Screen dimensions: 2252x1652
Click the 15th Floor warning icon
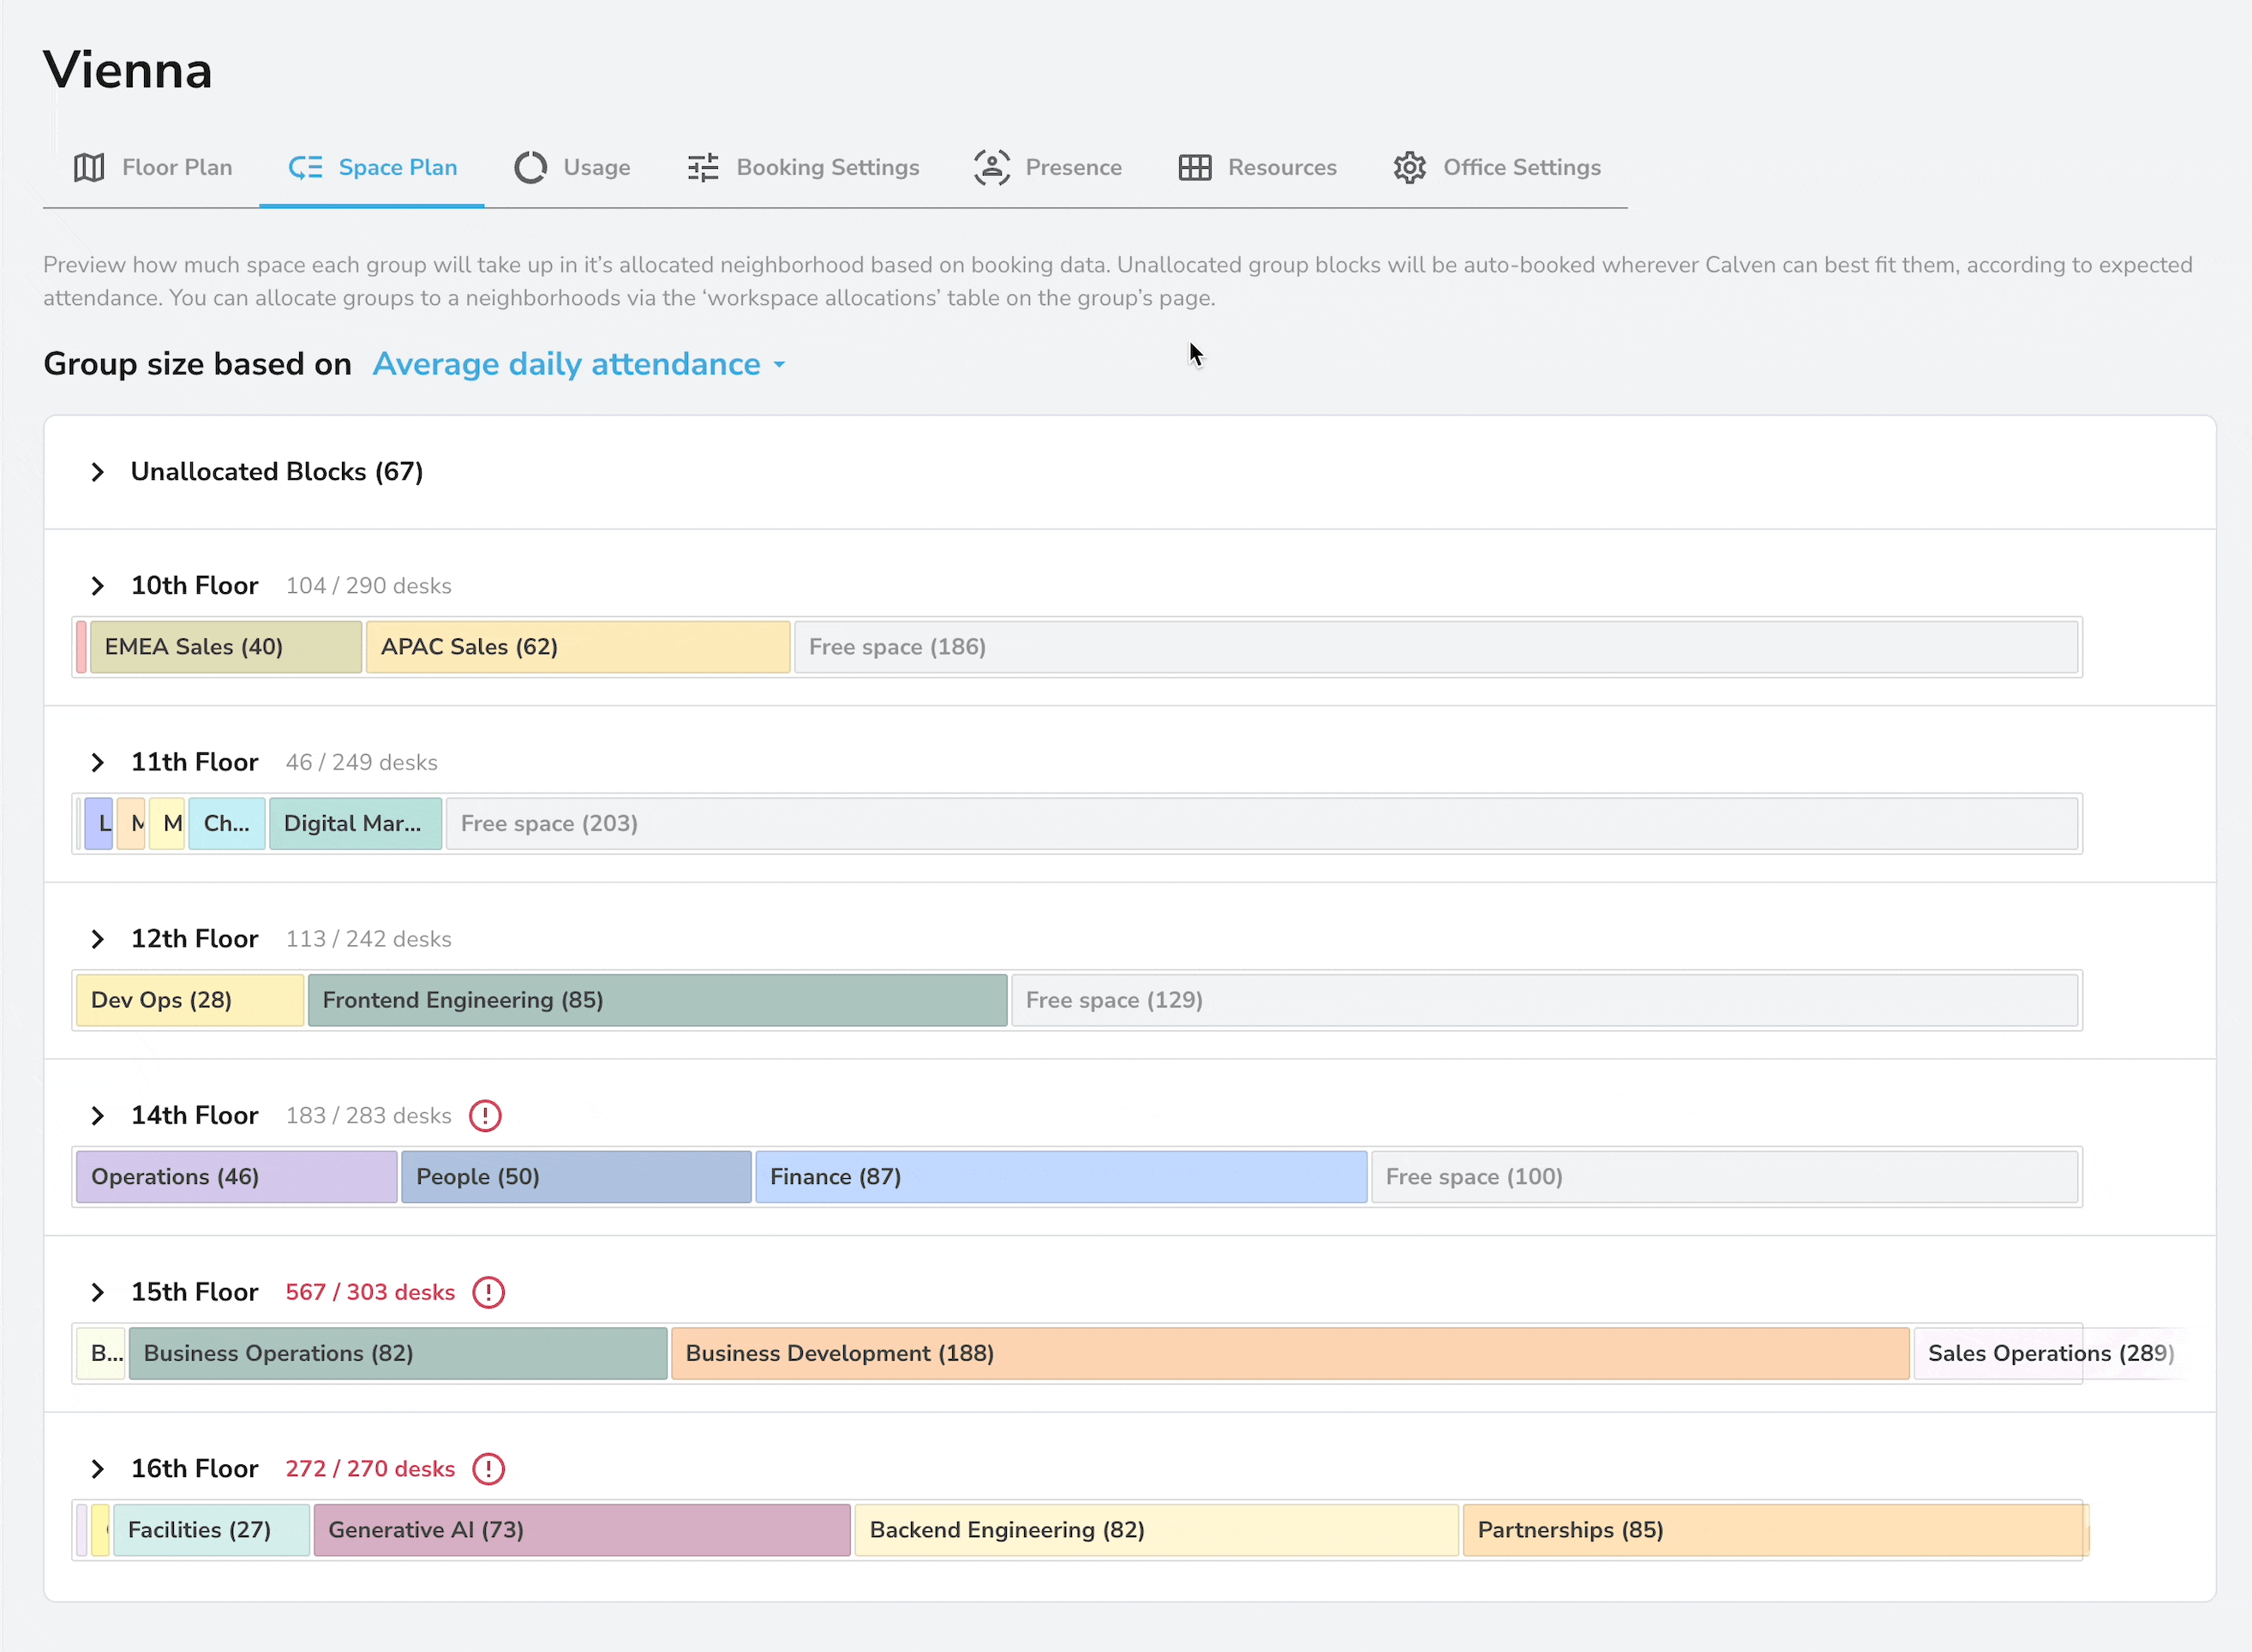(488, 1292)
